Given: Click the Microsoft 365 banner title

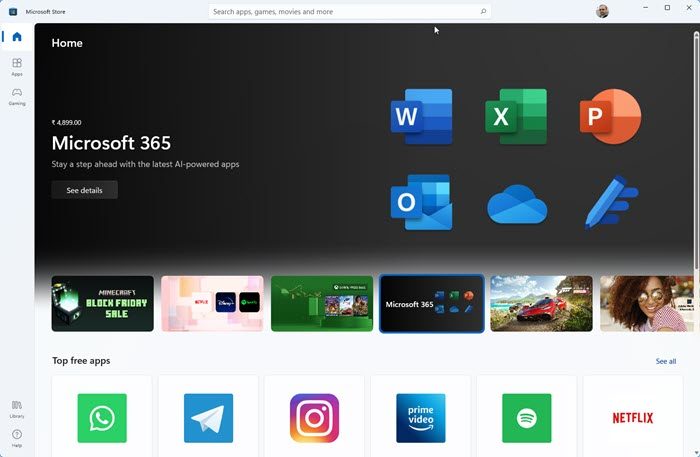Looking at the screenshot, I should click(x=111, y=143).
